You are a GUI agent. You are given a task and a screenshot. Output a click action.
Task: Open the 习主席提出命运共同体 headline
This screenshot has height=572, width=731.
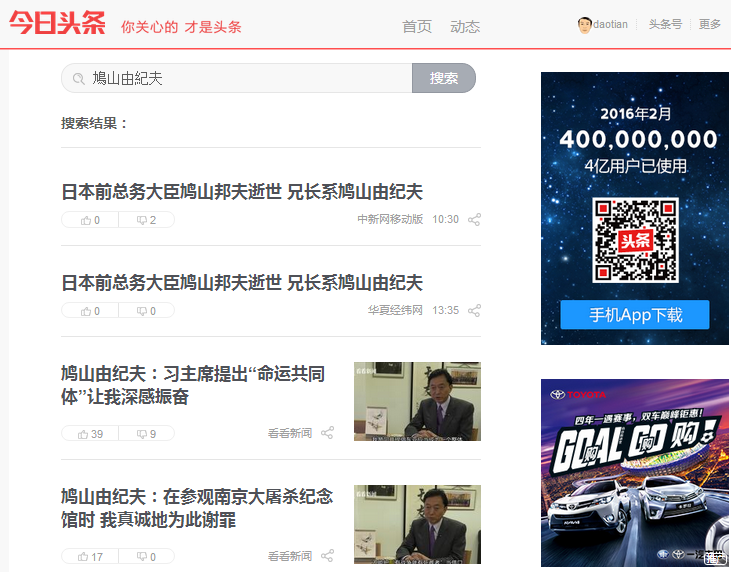point(193,386)
